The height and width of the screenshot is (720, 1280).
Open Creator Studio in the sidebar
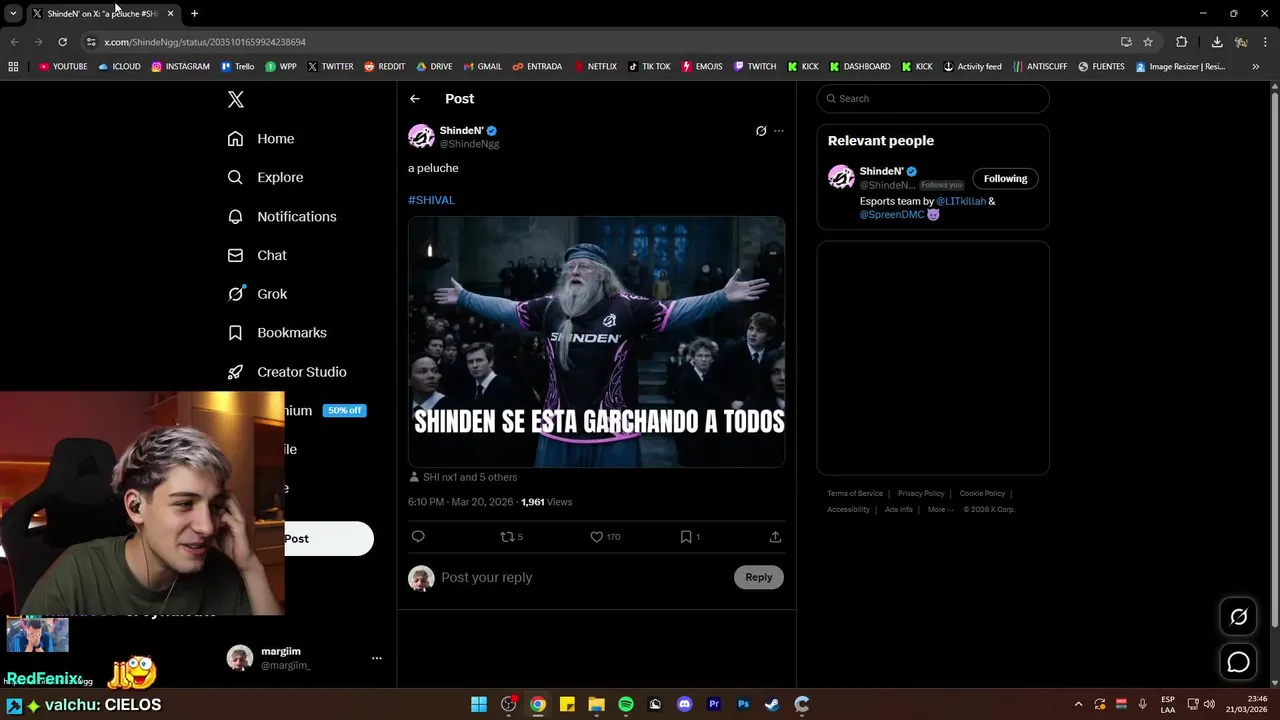coord(287,372)
